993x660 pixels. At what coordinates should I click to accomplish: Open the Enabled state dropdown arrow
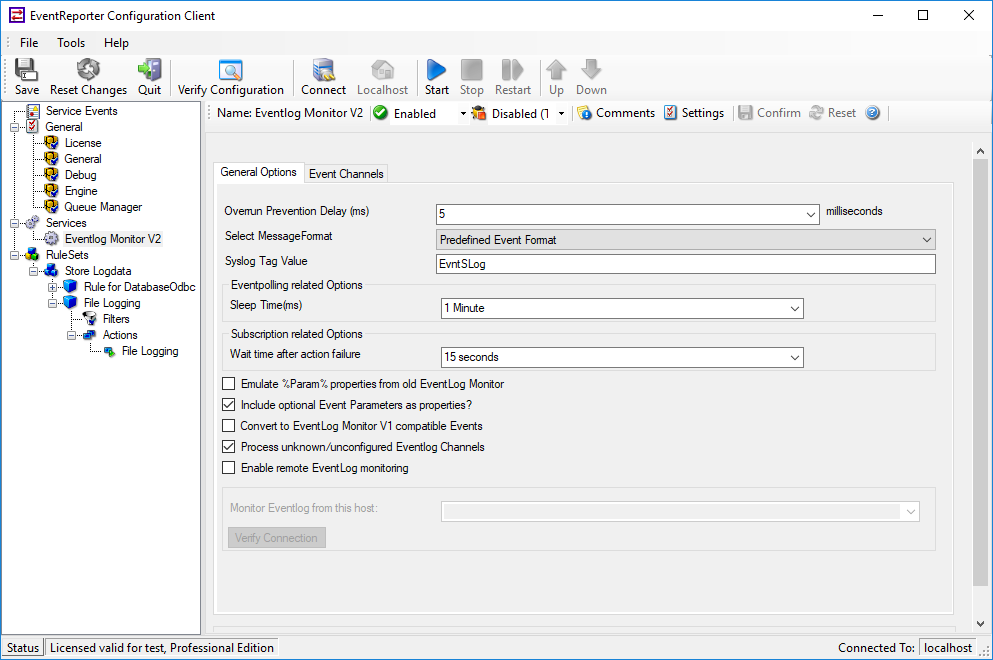coord(463,113)
